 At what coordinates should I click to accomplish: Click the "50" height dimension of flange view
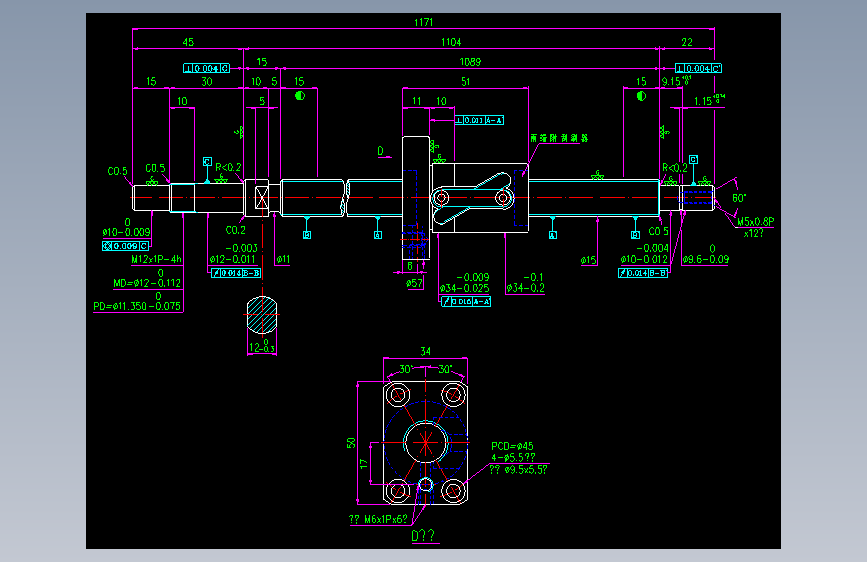[351, 443]
